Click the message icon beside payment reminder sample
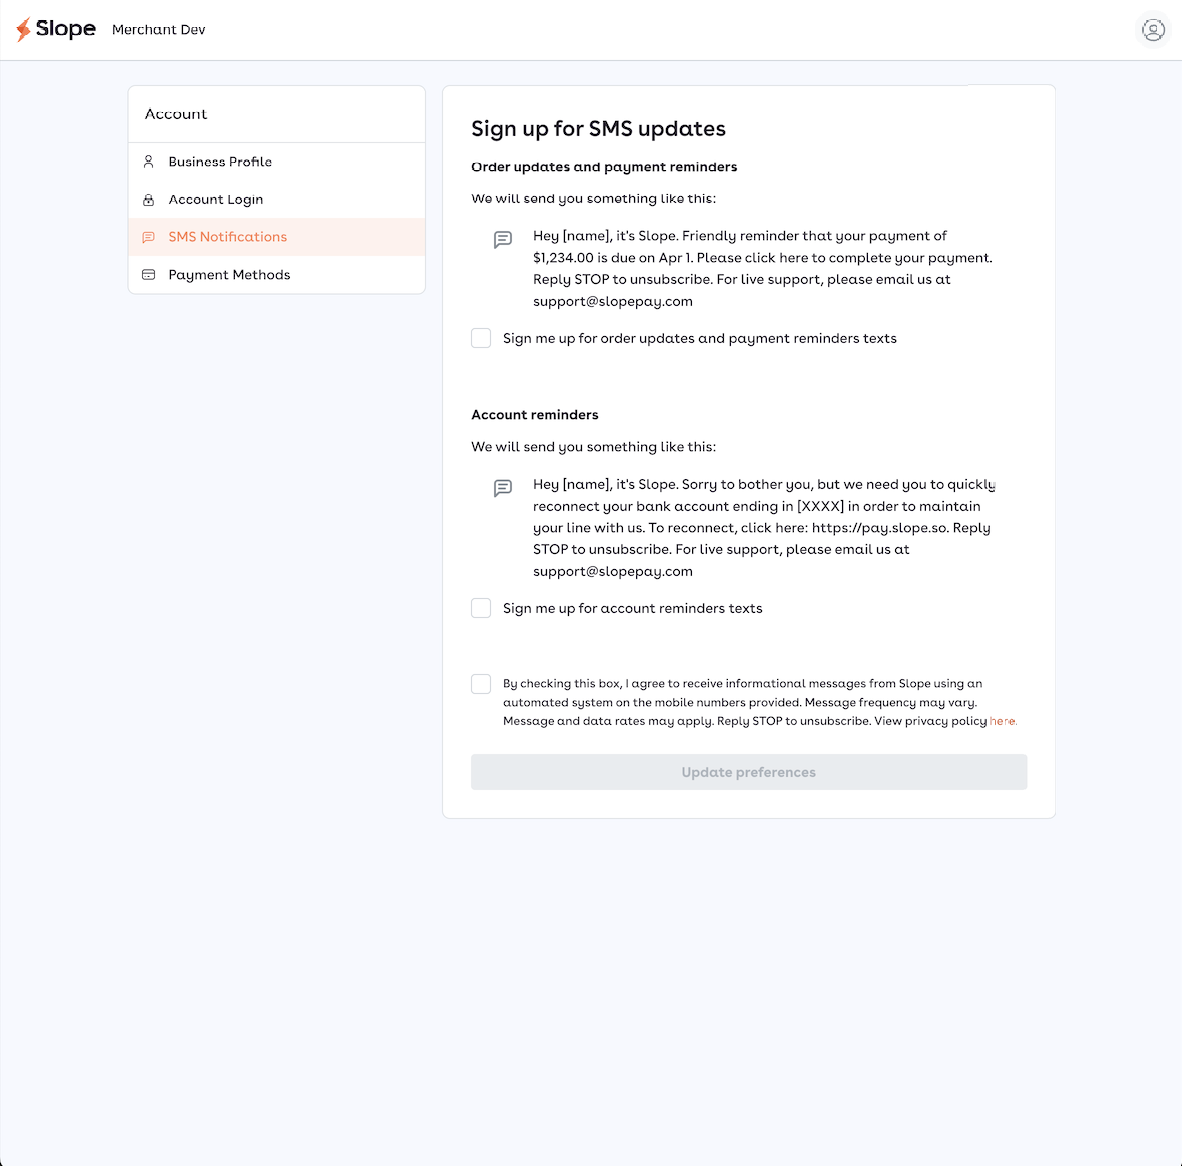Screen dimensions: 1182x1166 click(503, 240)
